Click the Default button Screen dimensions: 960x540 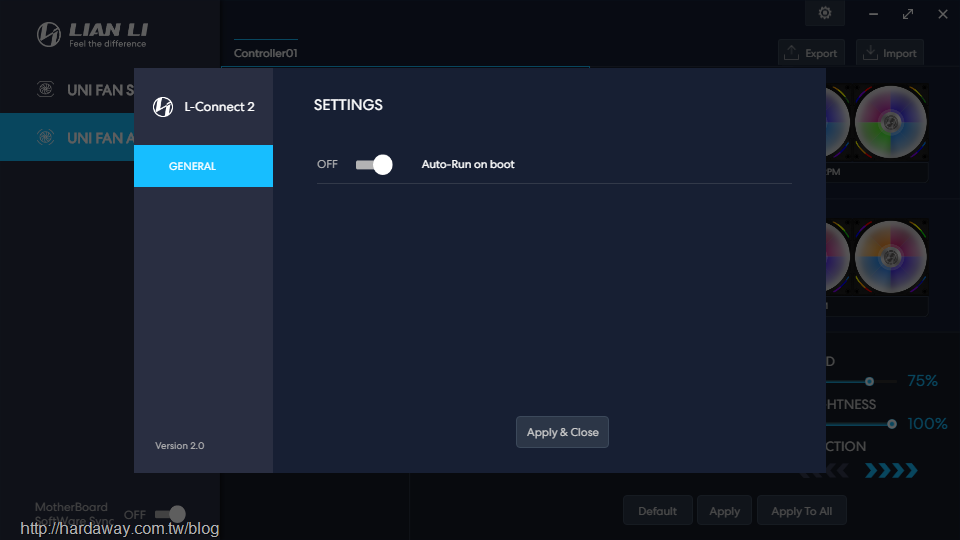click(658, 511)
